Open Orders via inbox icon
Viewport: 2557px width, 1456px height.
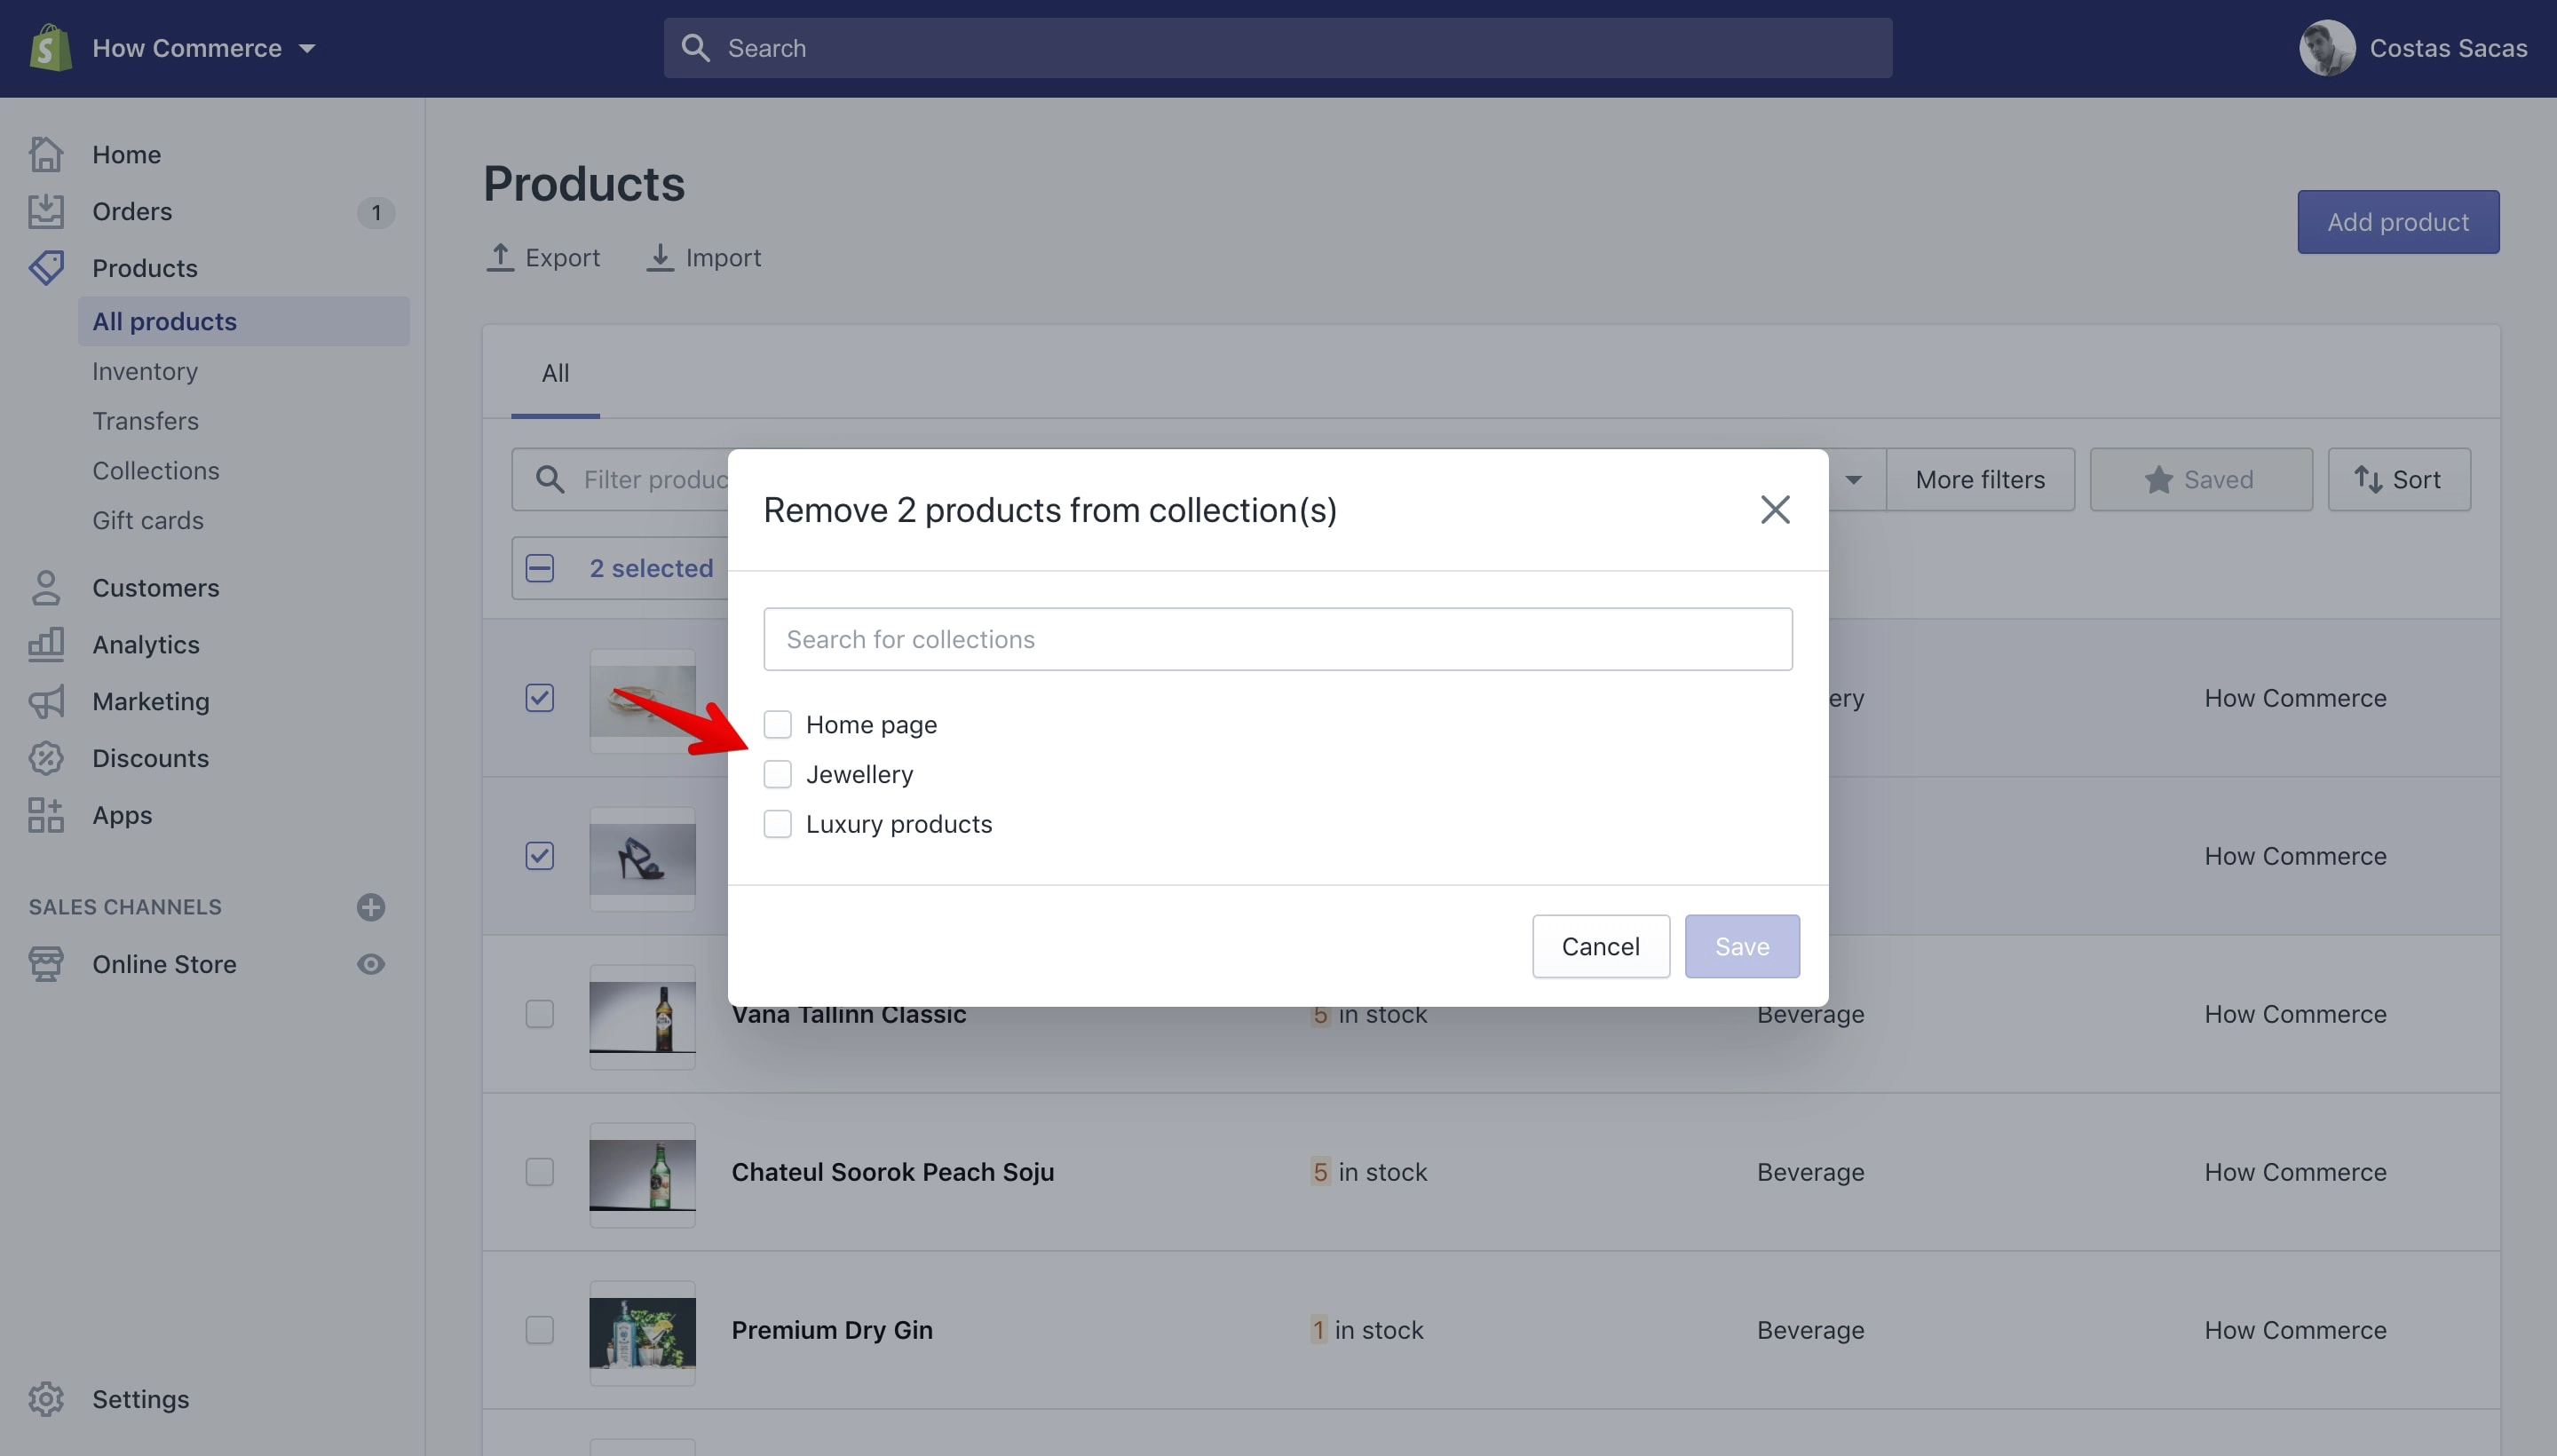[x=46, y=211]
